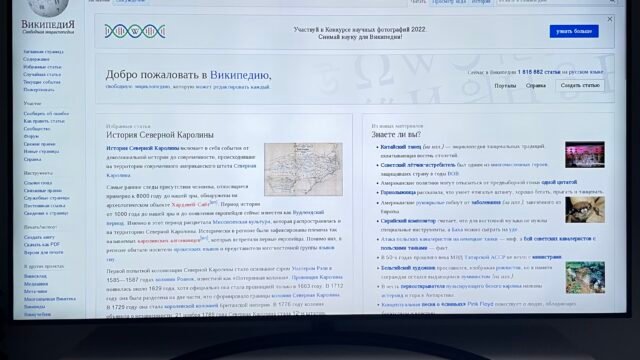
Task: Open 'Новые страницы' in the sidebar
Action: [x=41, y=151]
